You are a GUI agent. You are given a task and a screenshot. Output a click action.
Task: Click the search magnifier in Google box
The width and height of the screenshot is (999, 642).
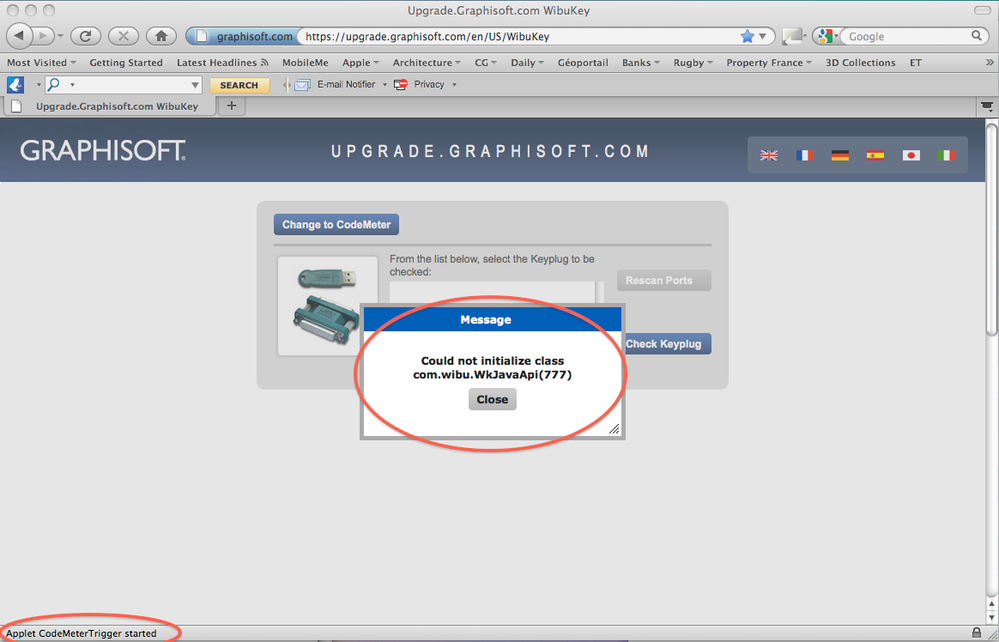(976, 36)
